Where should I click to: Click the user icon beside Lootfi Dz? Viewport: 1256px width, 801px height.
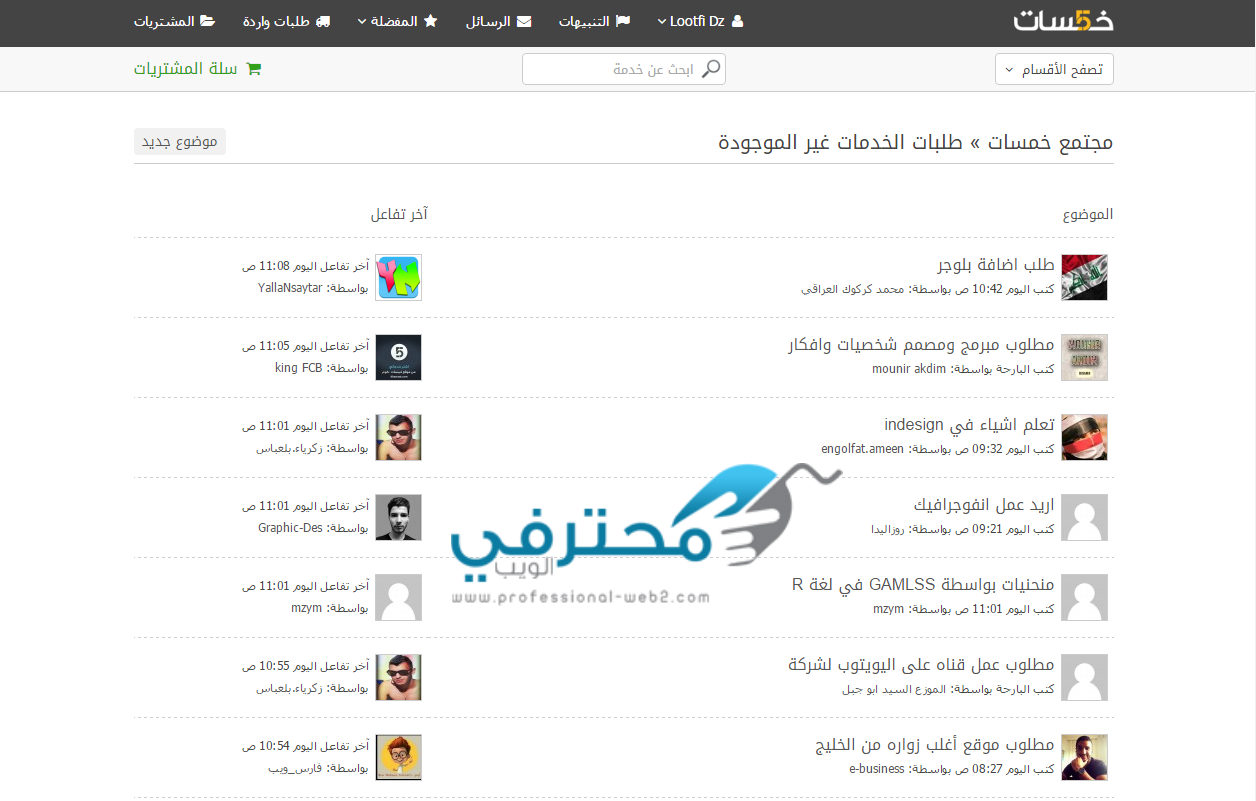[738, 21]
